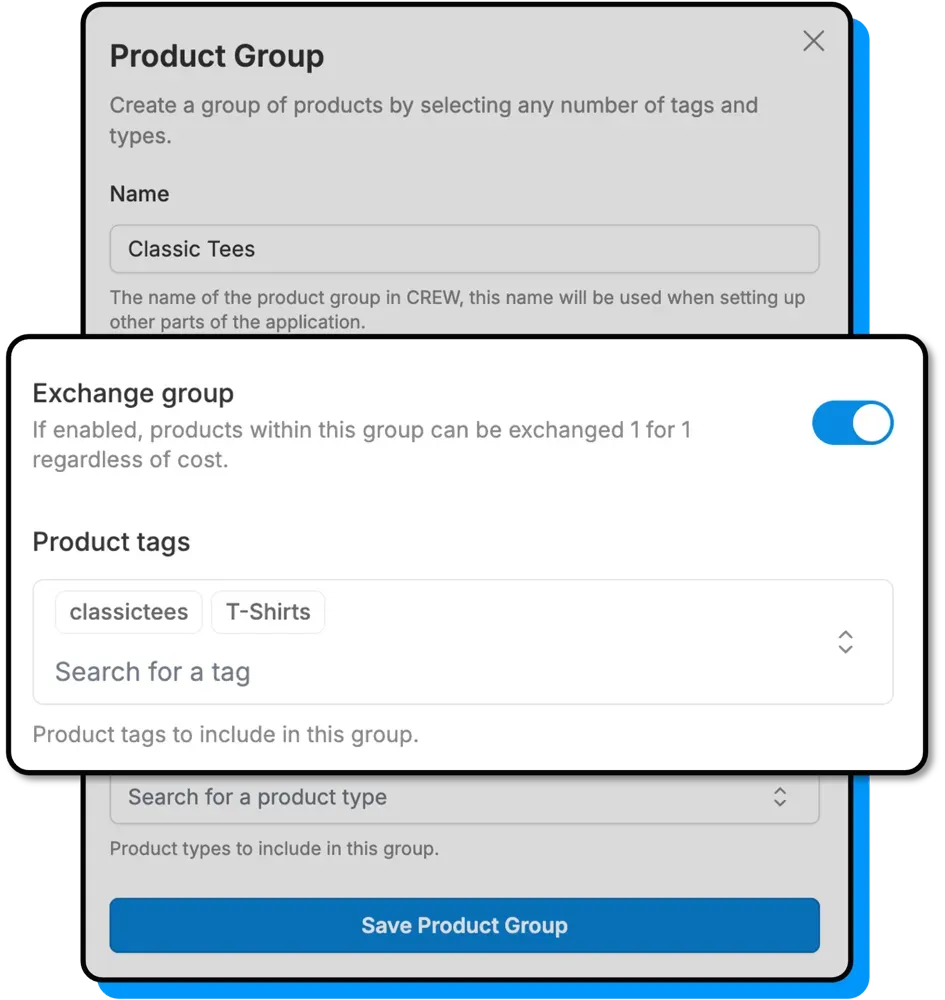
Task: Click the 'Name' field label
Action: (x=139, y=194)
